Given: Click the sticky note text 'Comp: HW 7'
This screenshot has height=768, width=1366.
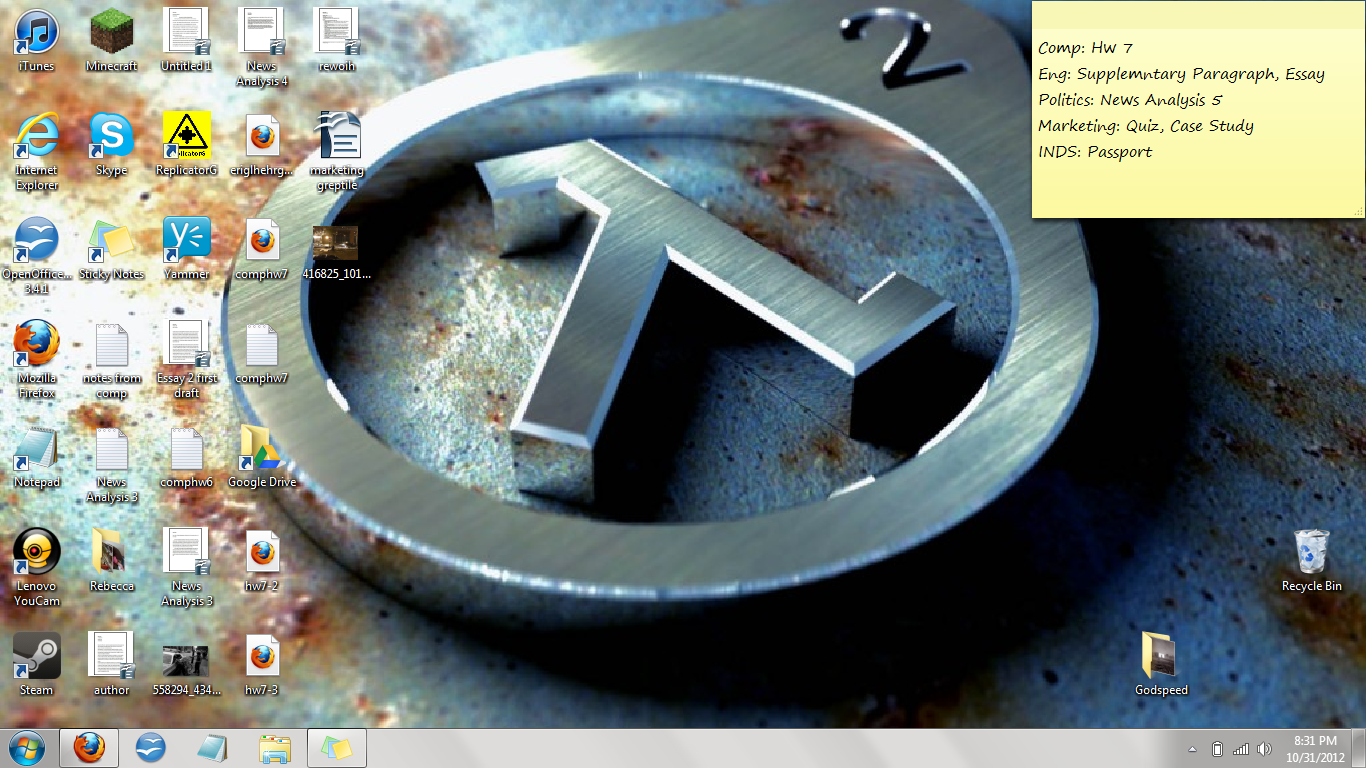Looking at the screenshot, I should 1085,48.
